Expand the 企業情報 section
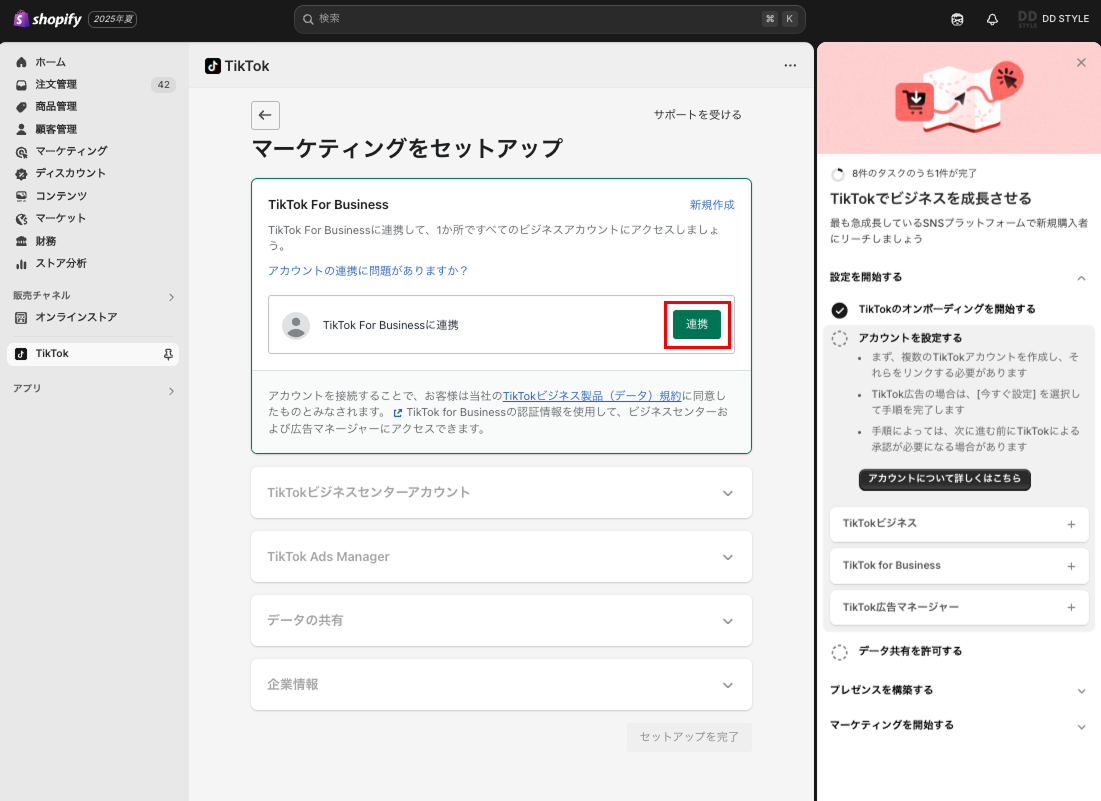 [x=501, y=684]
